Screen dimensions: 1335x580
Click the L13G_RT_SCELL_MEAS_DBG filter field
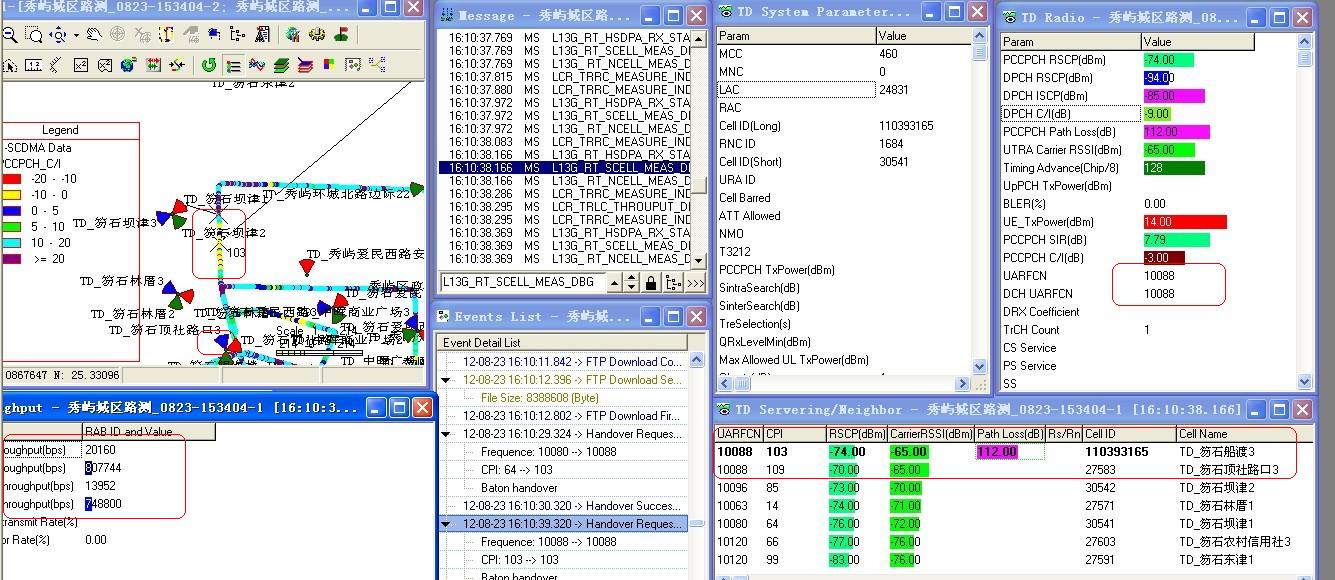[x=523, y=282]
